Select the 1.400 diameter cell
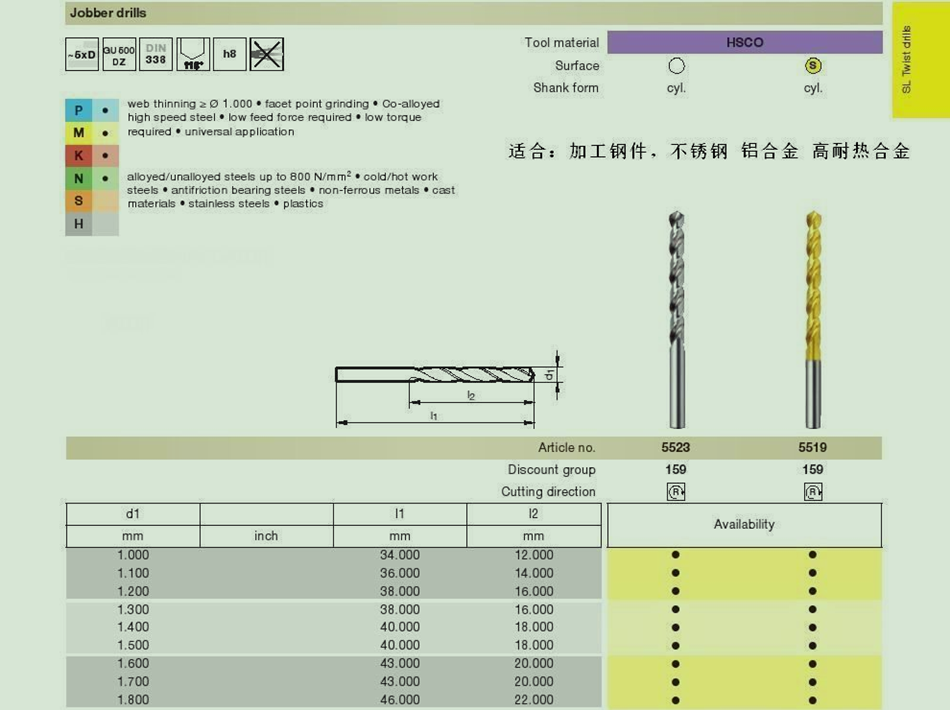This screenshot has height=710, width=950. (133, 627)
